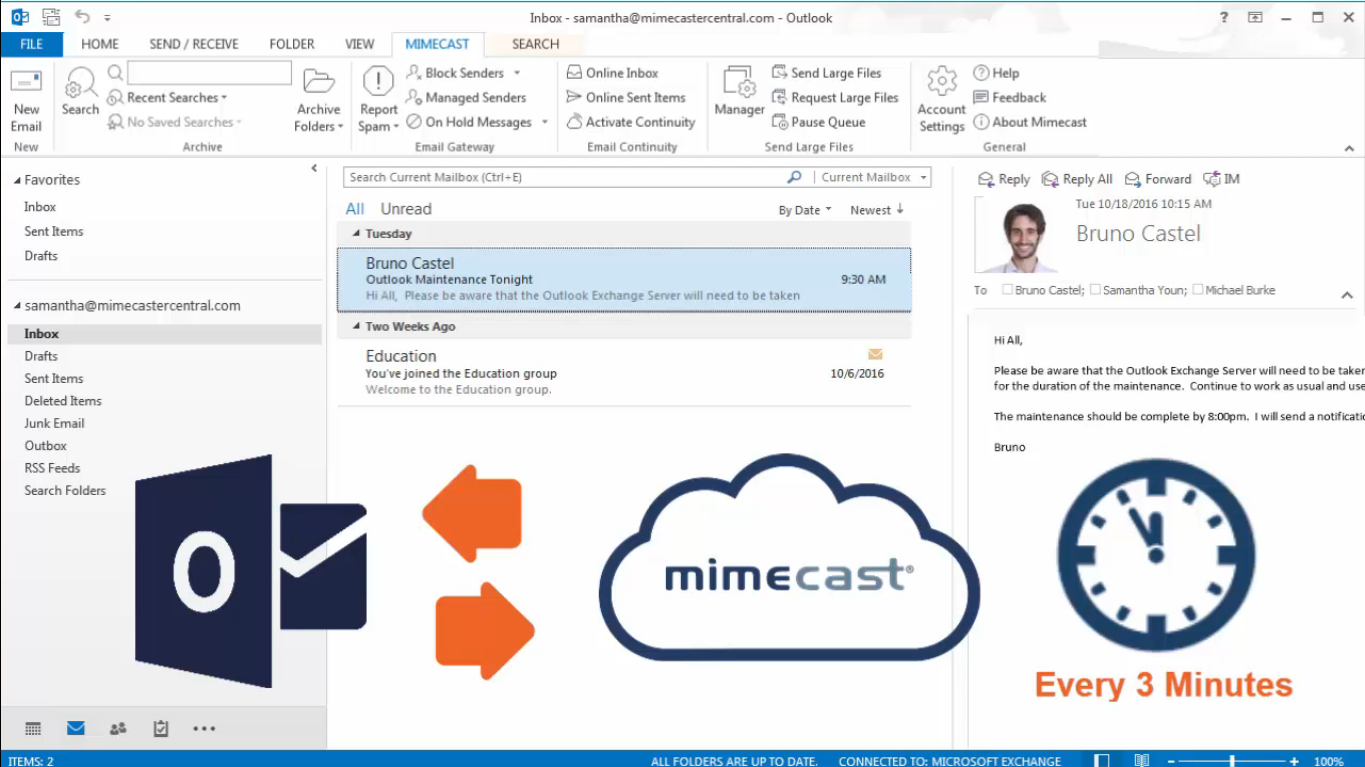Collapse the Tuesday message group
Viewport: 1365px width, 767px height.
(x=357, y=234)
